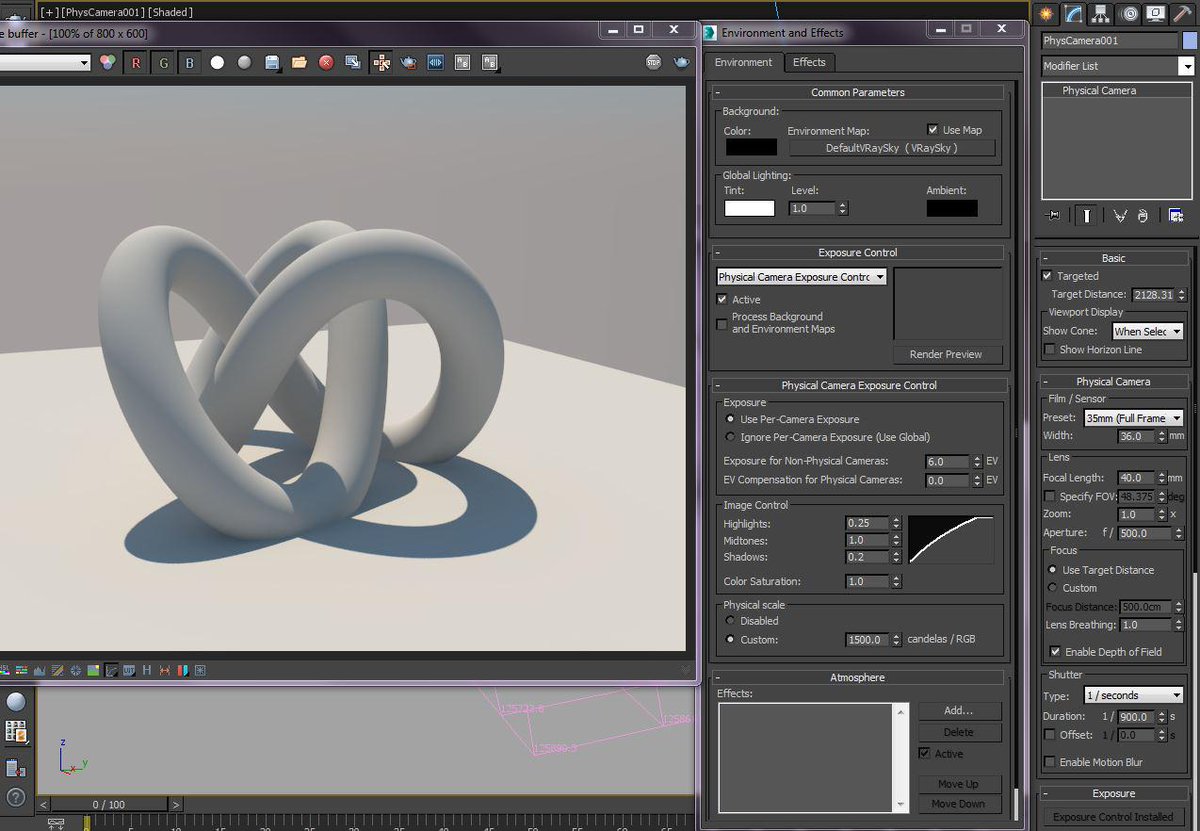
Task: Save the rendered image with floppy icon
Action: 272,63
